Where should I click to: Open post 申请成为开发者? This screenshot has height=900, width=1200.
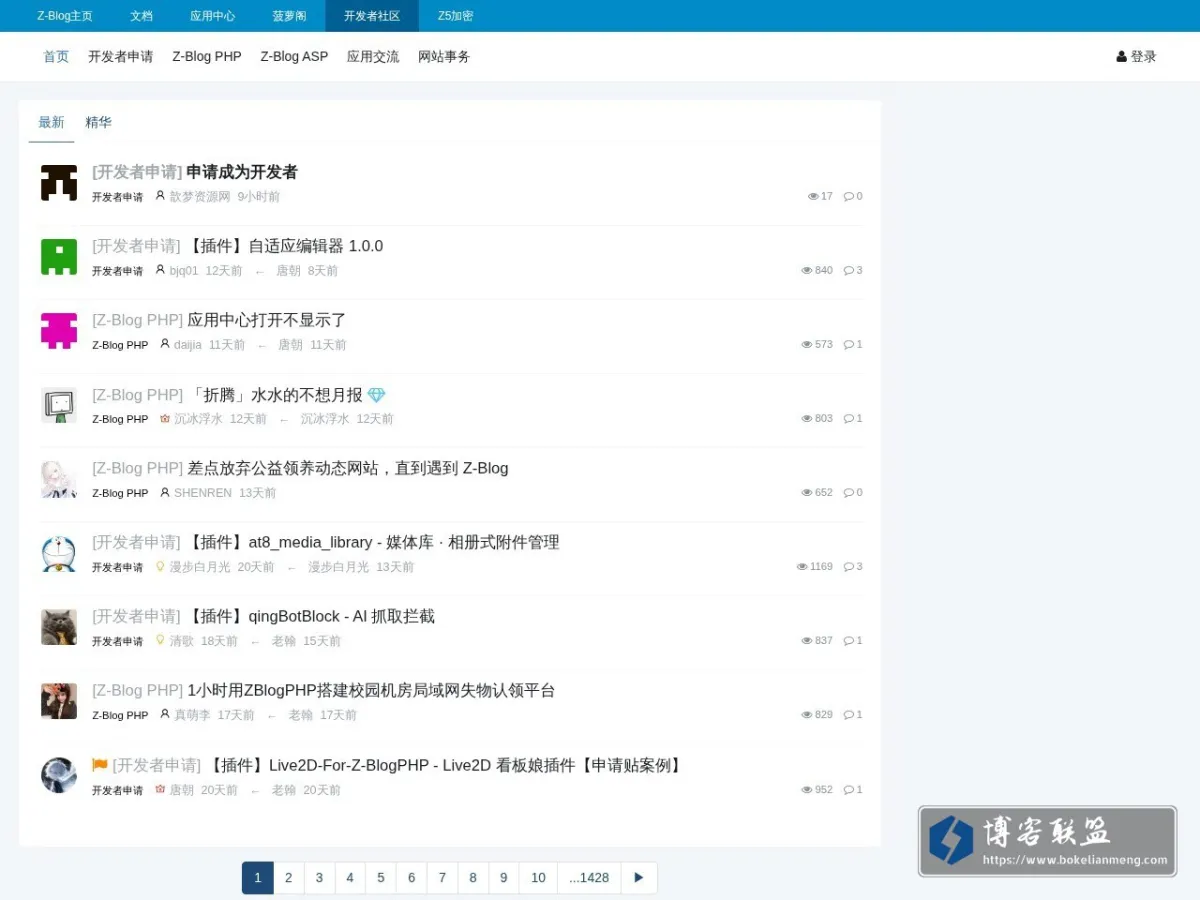point(242,172)
